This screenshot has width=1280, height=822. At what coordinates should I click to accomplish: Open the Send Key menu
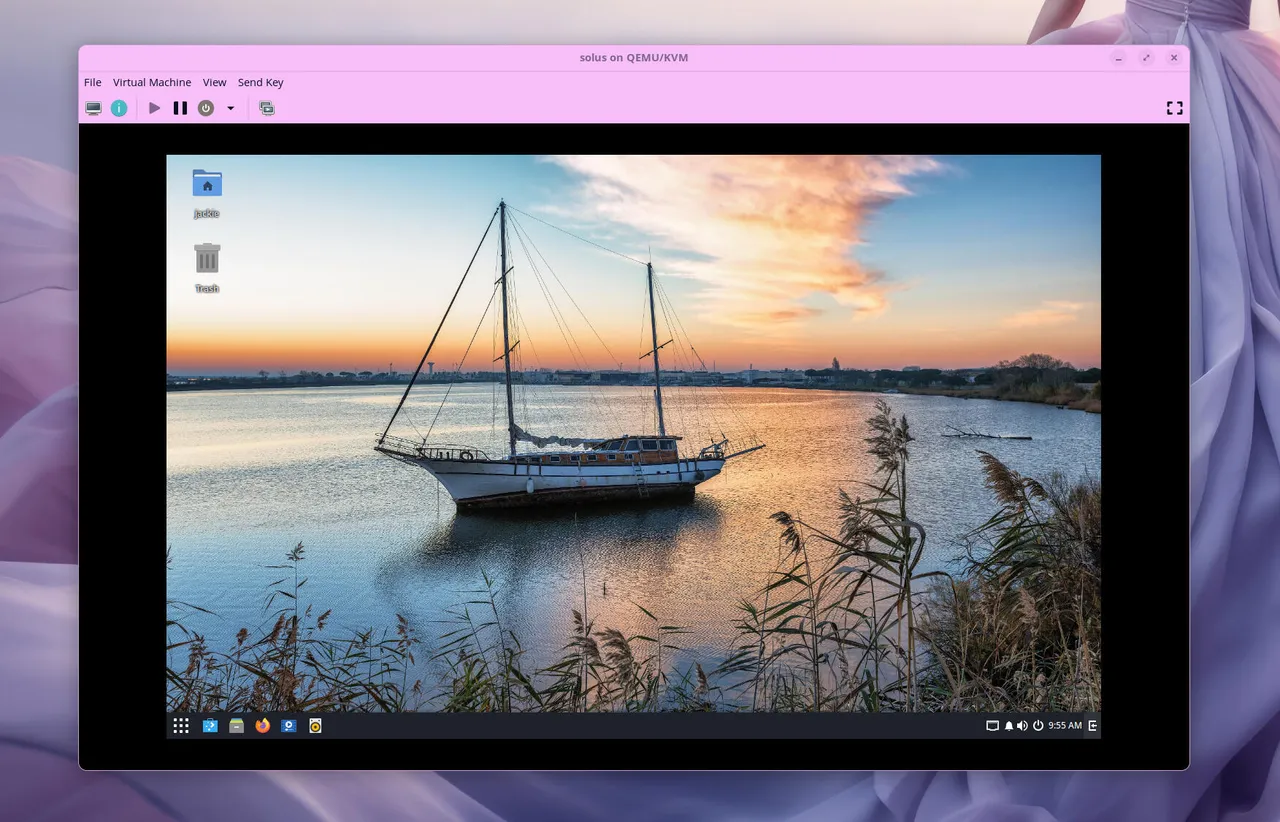[260, 82]
